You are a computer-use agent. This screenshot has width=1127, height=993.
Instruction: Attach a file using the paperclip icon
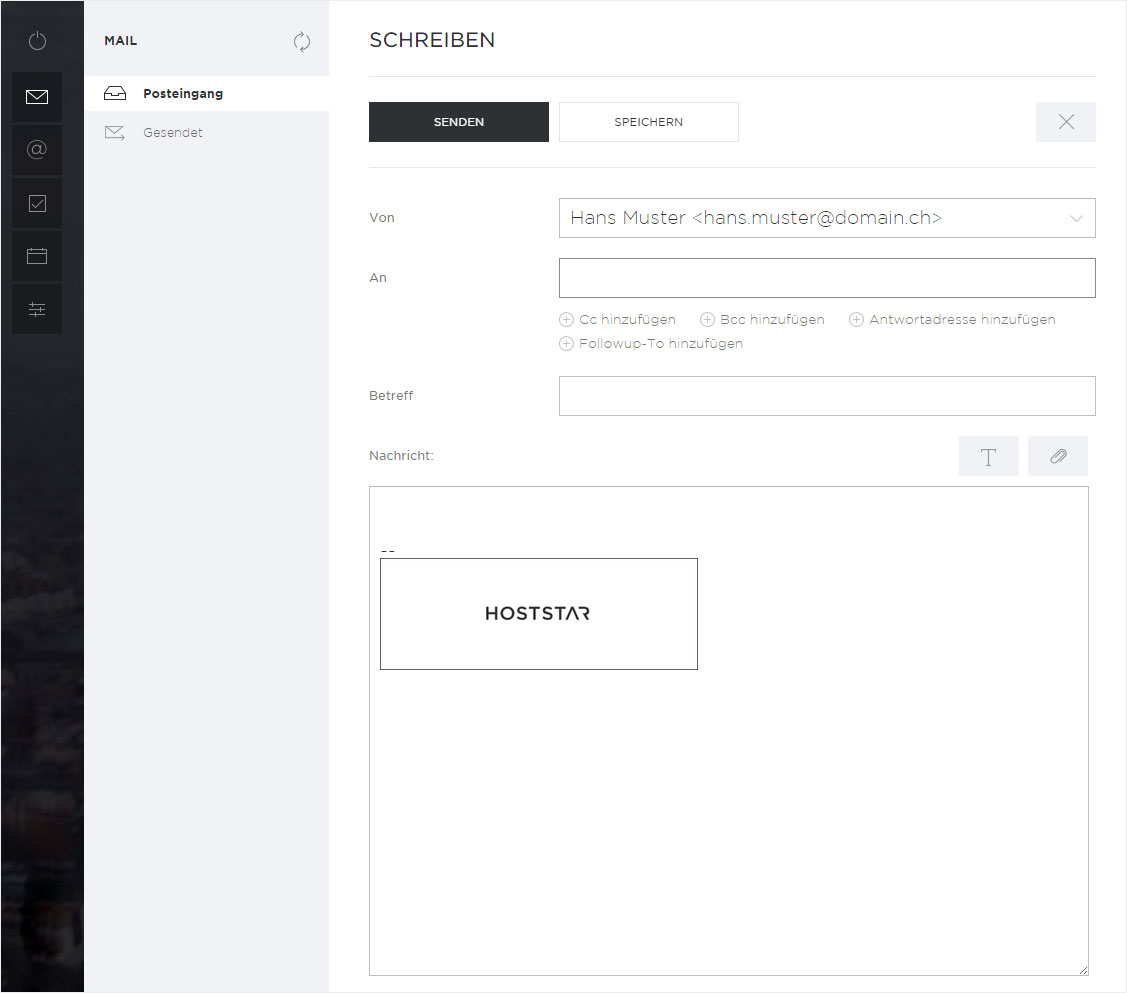1058,456
